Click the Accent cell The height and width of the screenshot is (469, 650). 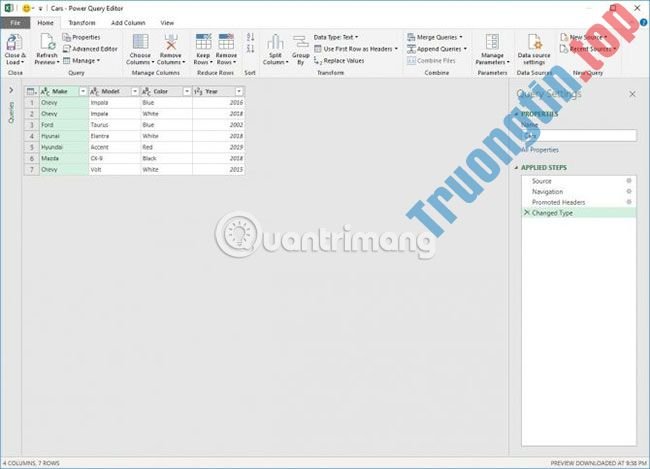point(114,147)
